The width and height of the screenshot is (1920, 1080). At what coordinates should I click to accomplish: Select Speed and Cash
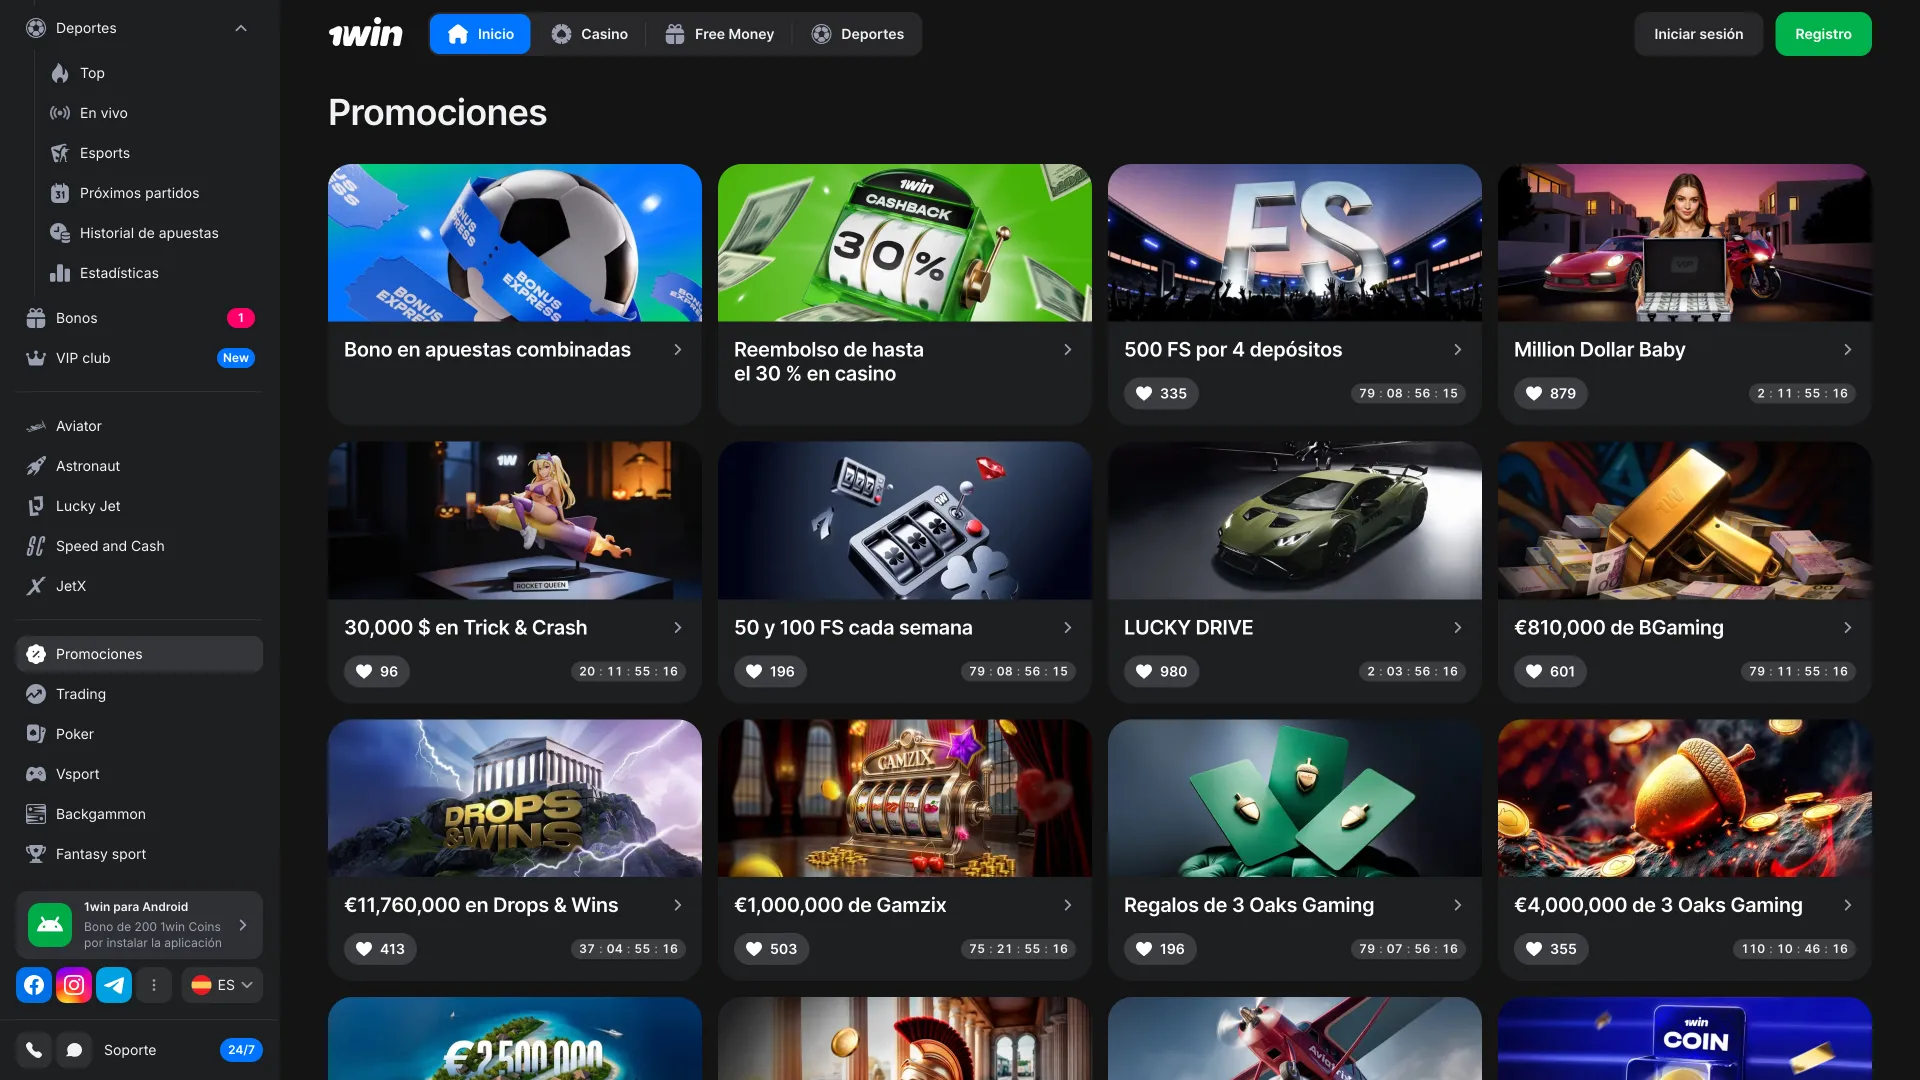(110, 546)
